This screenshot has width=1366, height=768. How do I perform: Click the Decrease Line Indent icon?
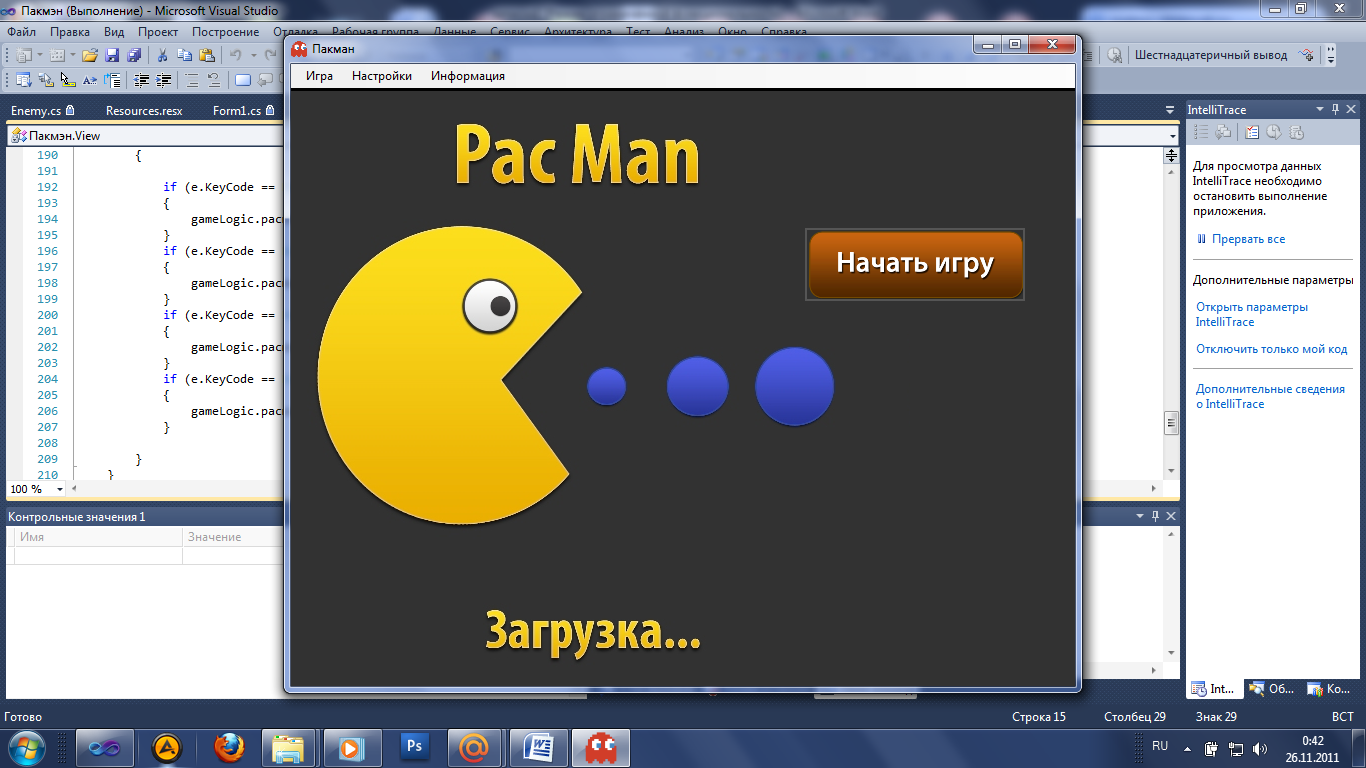click(142, 80)
